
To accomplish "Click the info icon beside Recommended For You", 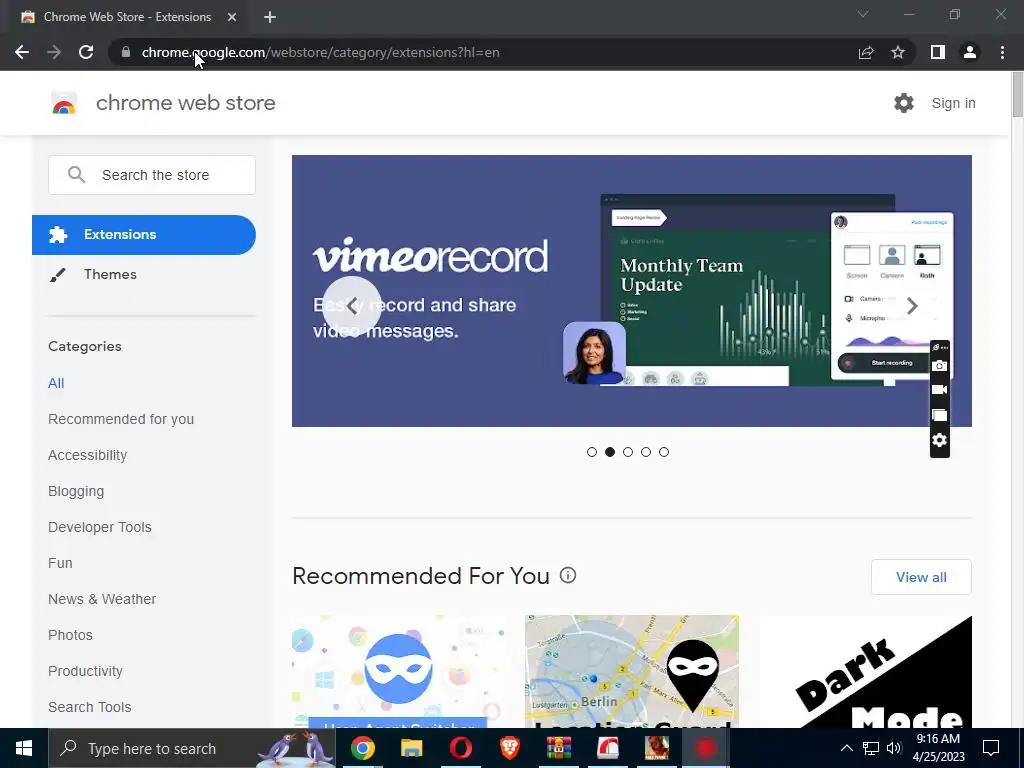I will (568, 575).
